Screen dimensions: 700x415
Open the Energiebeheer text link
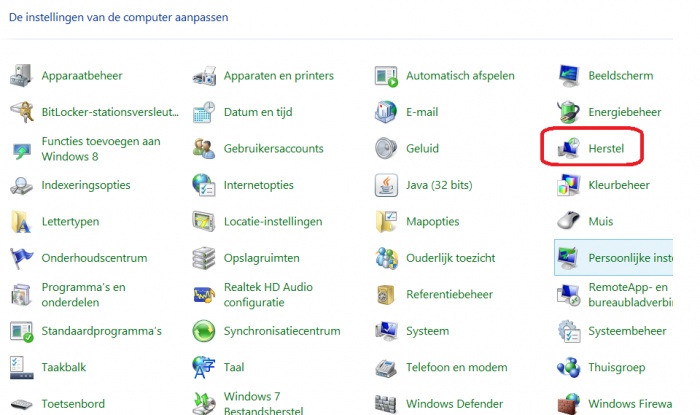click(625, 112)
